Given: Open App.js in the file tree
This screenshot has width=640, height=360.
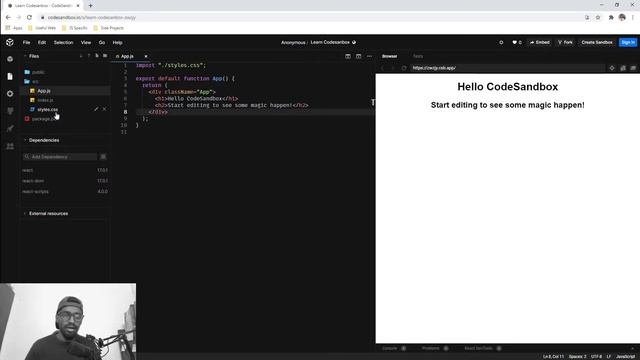Looking at the screenshot, I should click(44, 91).
